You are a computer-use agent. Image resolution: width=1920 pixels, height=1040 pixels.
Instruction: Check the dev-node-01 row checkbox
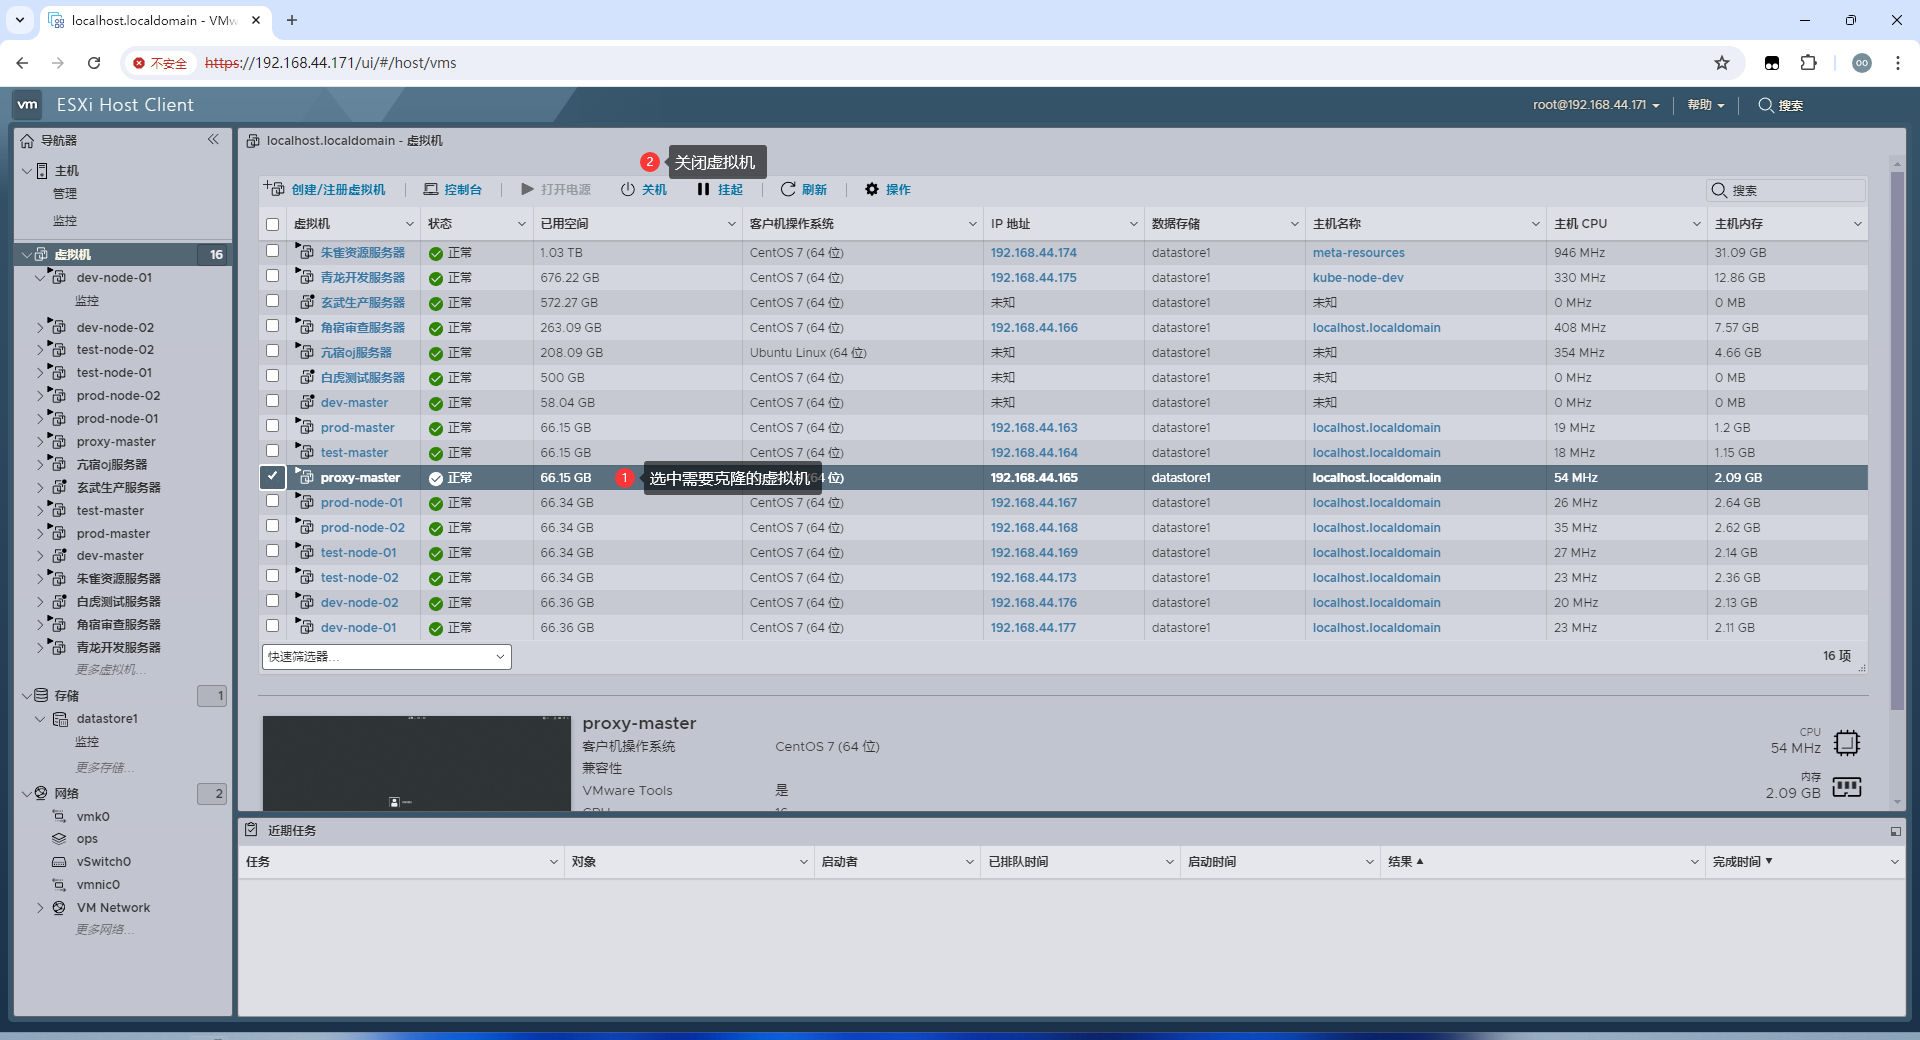click(272, 626)
